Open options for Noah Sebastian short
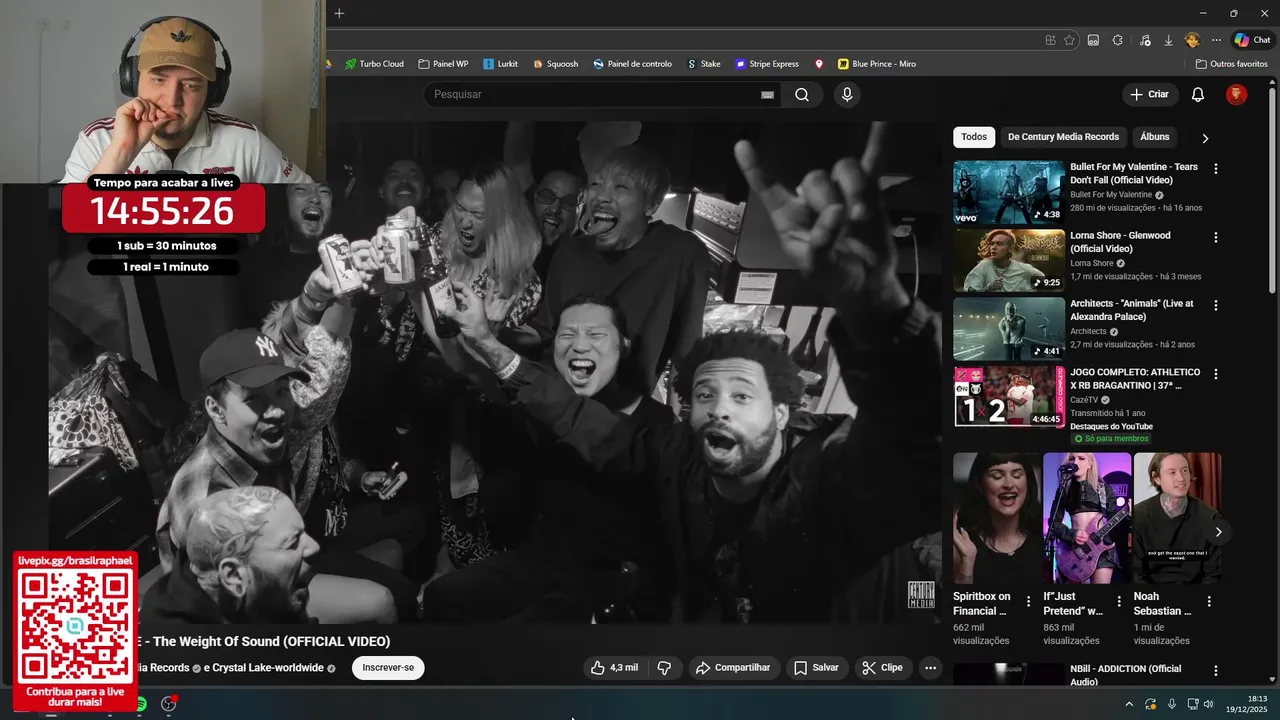The height and width of the screenshot is (720, 1280). [x=1209, y=602]
